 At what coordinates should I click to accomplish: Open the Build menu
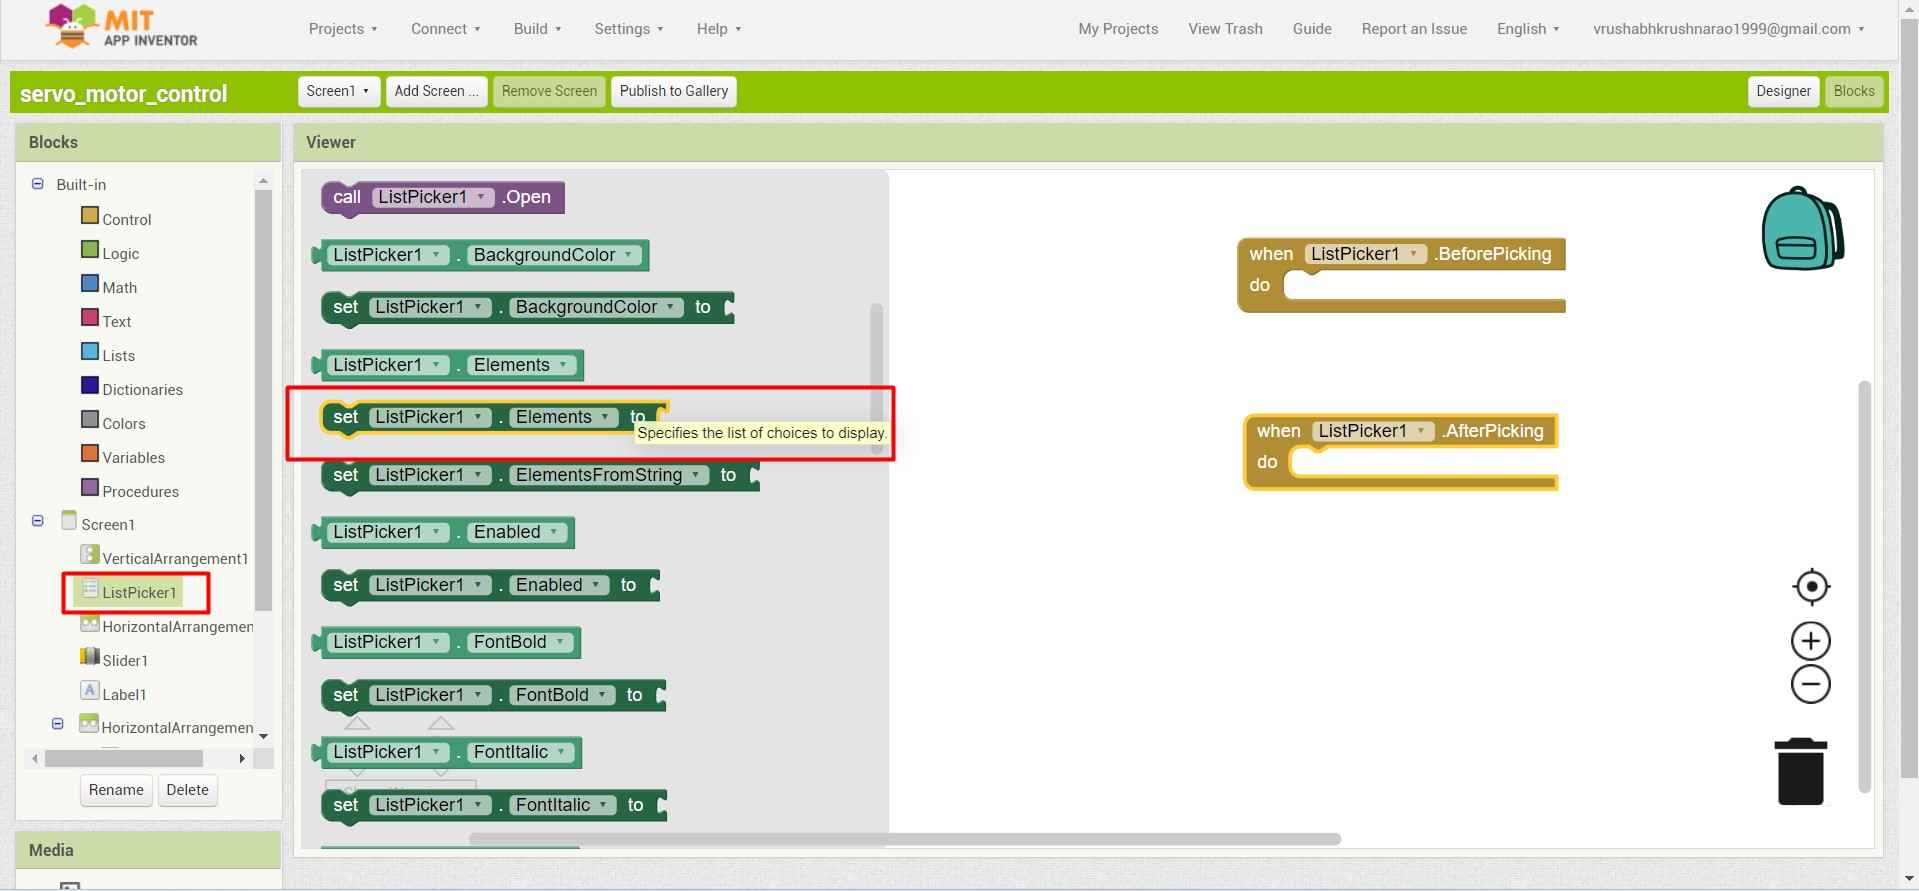[537, 29]
